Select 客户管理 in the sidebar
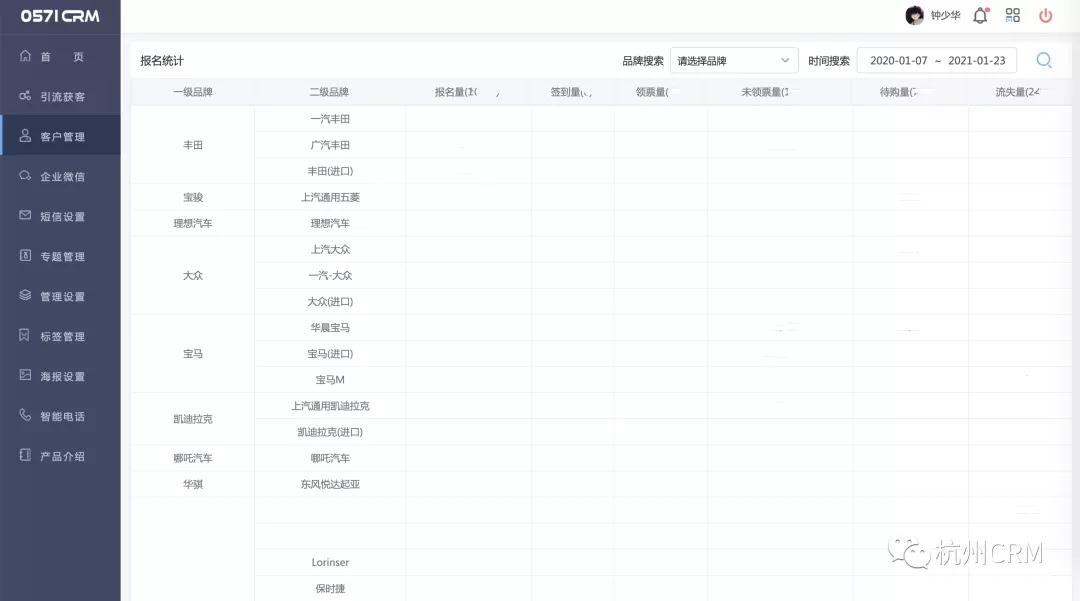The image size is (1080, 601). tap(61, 136)
